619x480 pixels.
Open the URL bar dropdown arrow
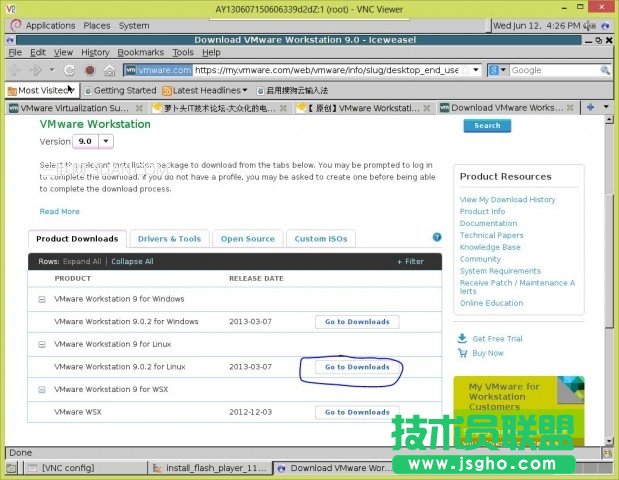click(476, 70)
